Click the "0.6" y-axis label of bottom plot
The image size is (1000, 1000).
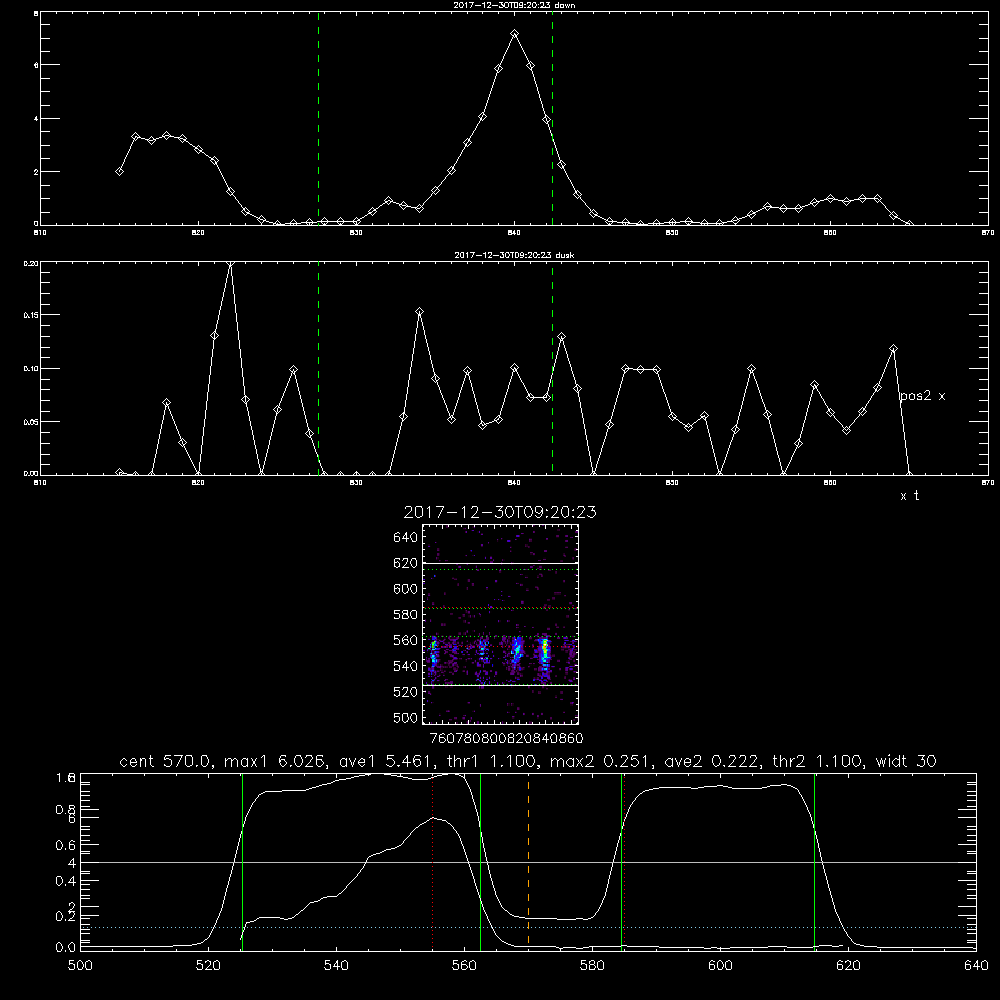tap(66, 845)
